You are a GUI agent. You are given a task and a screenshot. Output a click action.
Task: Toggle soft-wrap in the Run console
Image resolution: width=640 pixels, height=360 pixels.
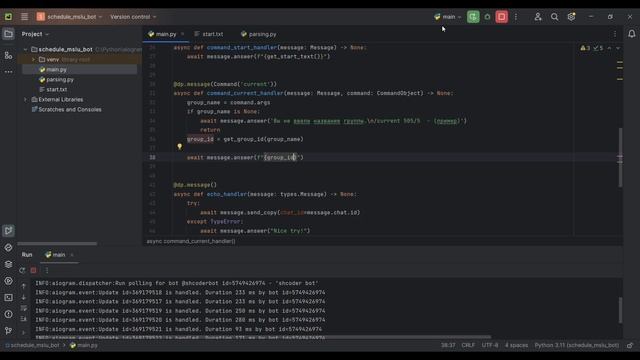(x=24, y=308)
